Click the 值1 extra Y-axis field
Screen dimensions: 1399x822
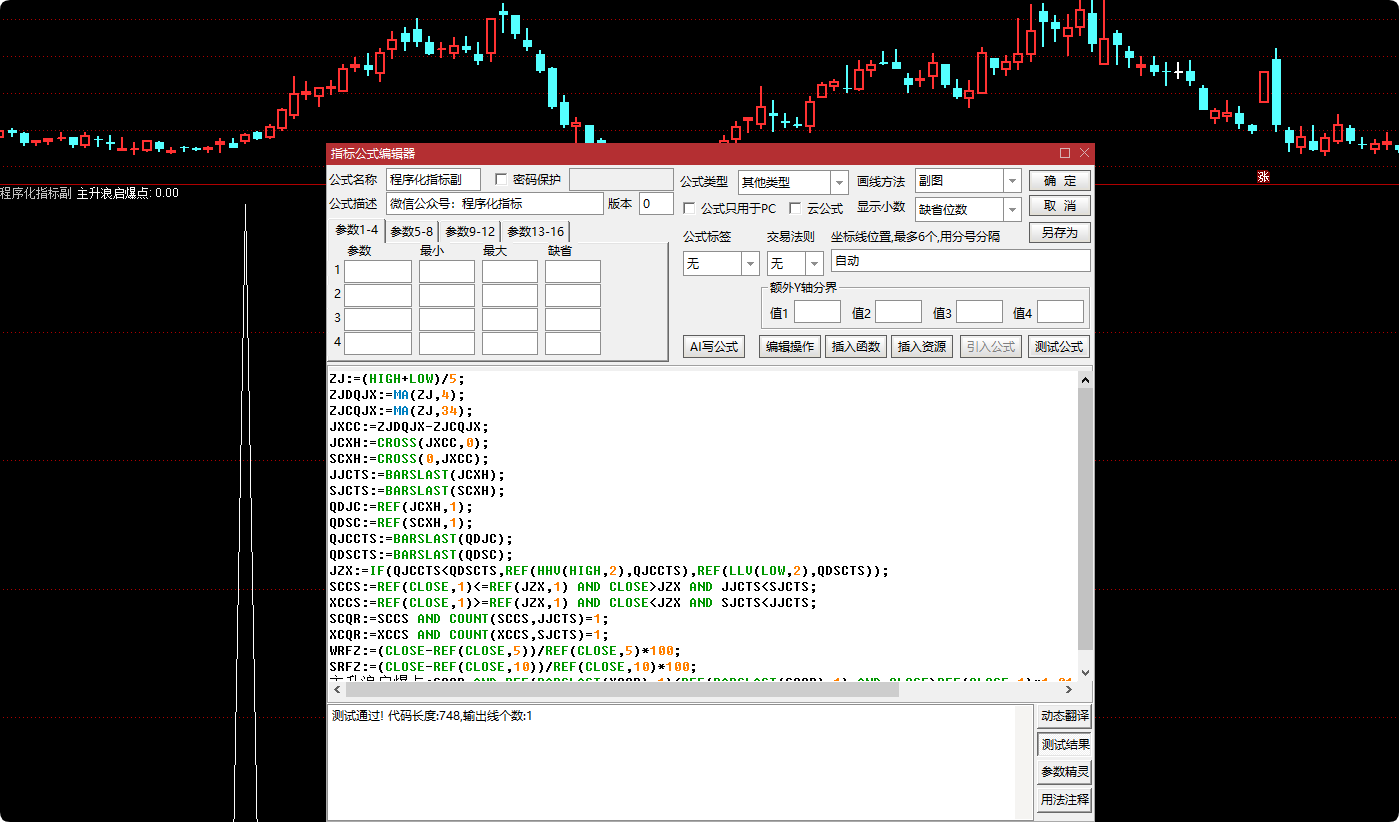pyautogui.click(x=817, y=312)
